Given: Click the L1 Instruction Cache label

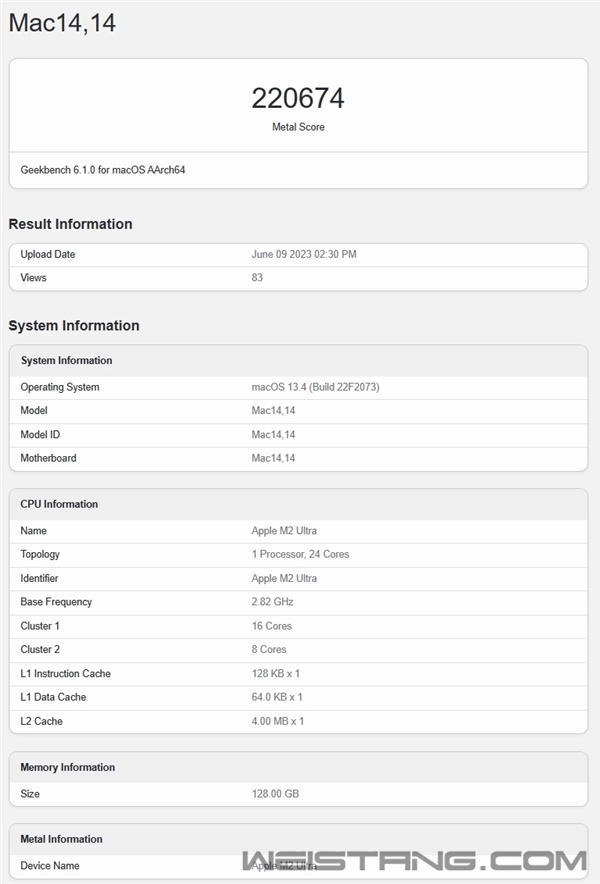Looking at the screenshot, I should (x=65, y=673).
